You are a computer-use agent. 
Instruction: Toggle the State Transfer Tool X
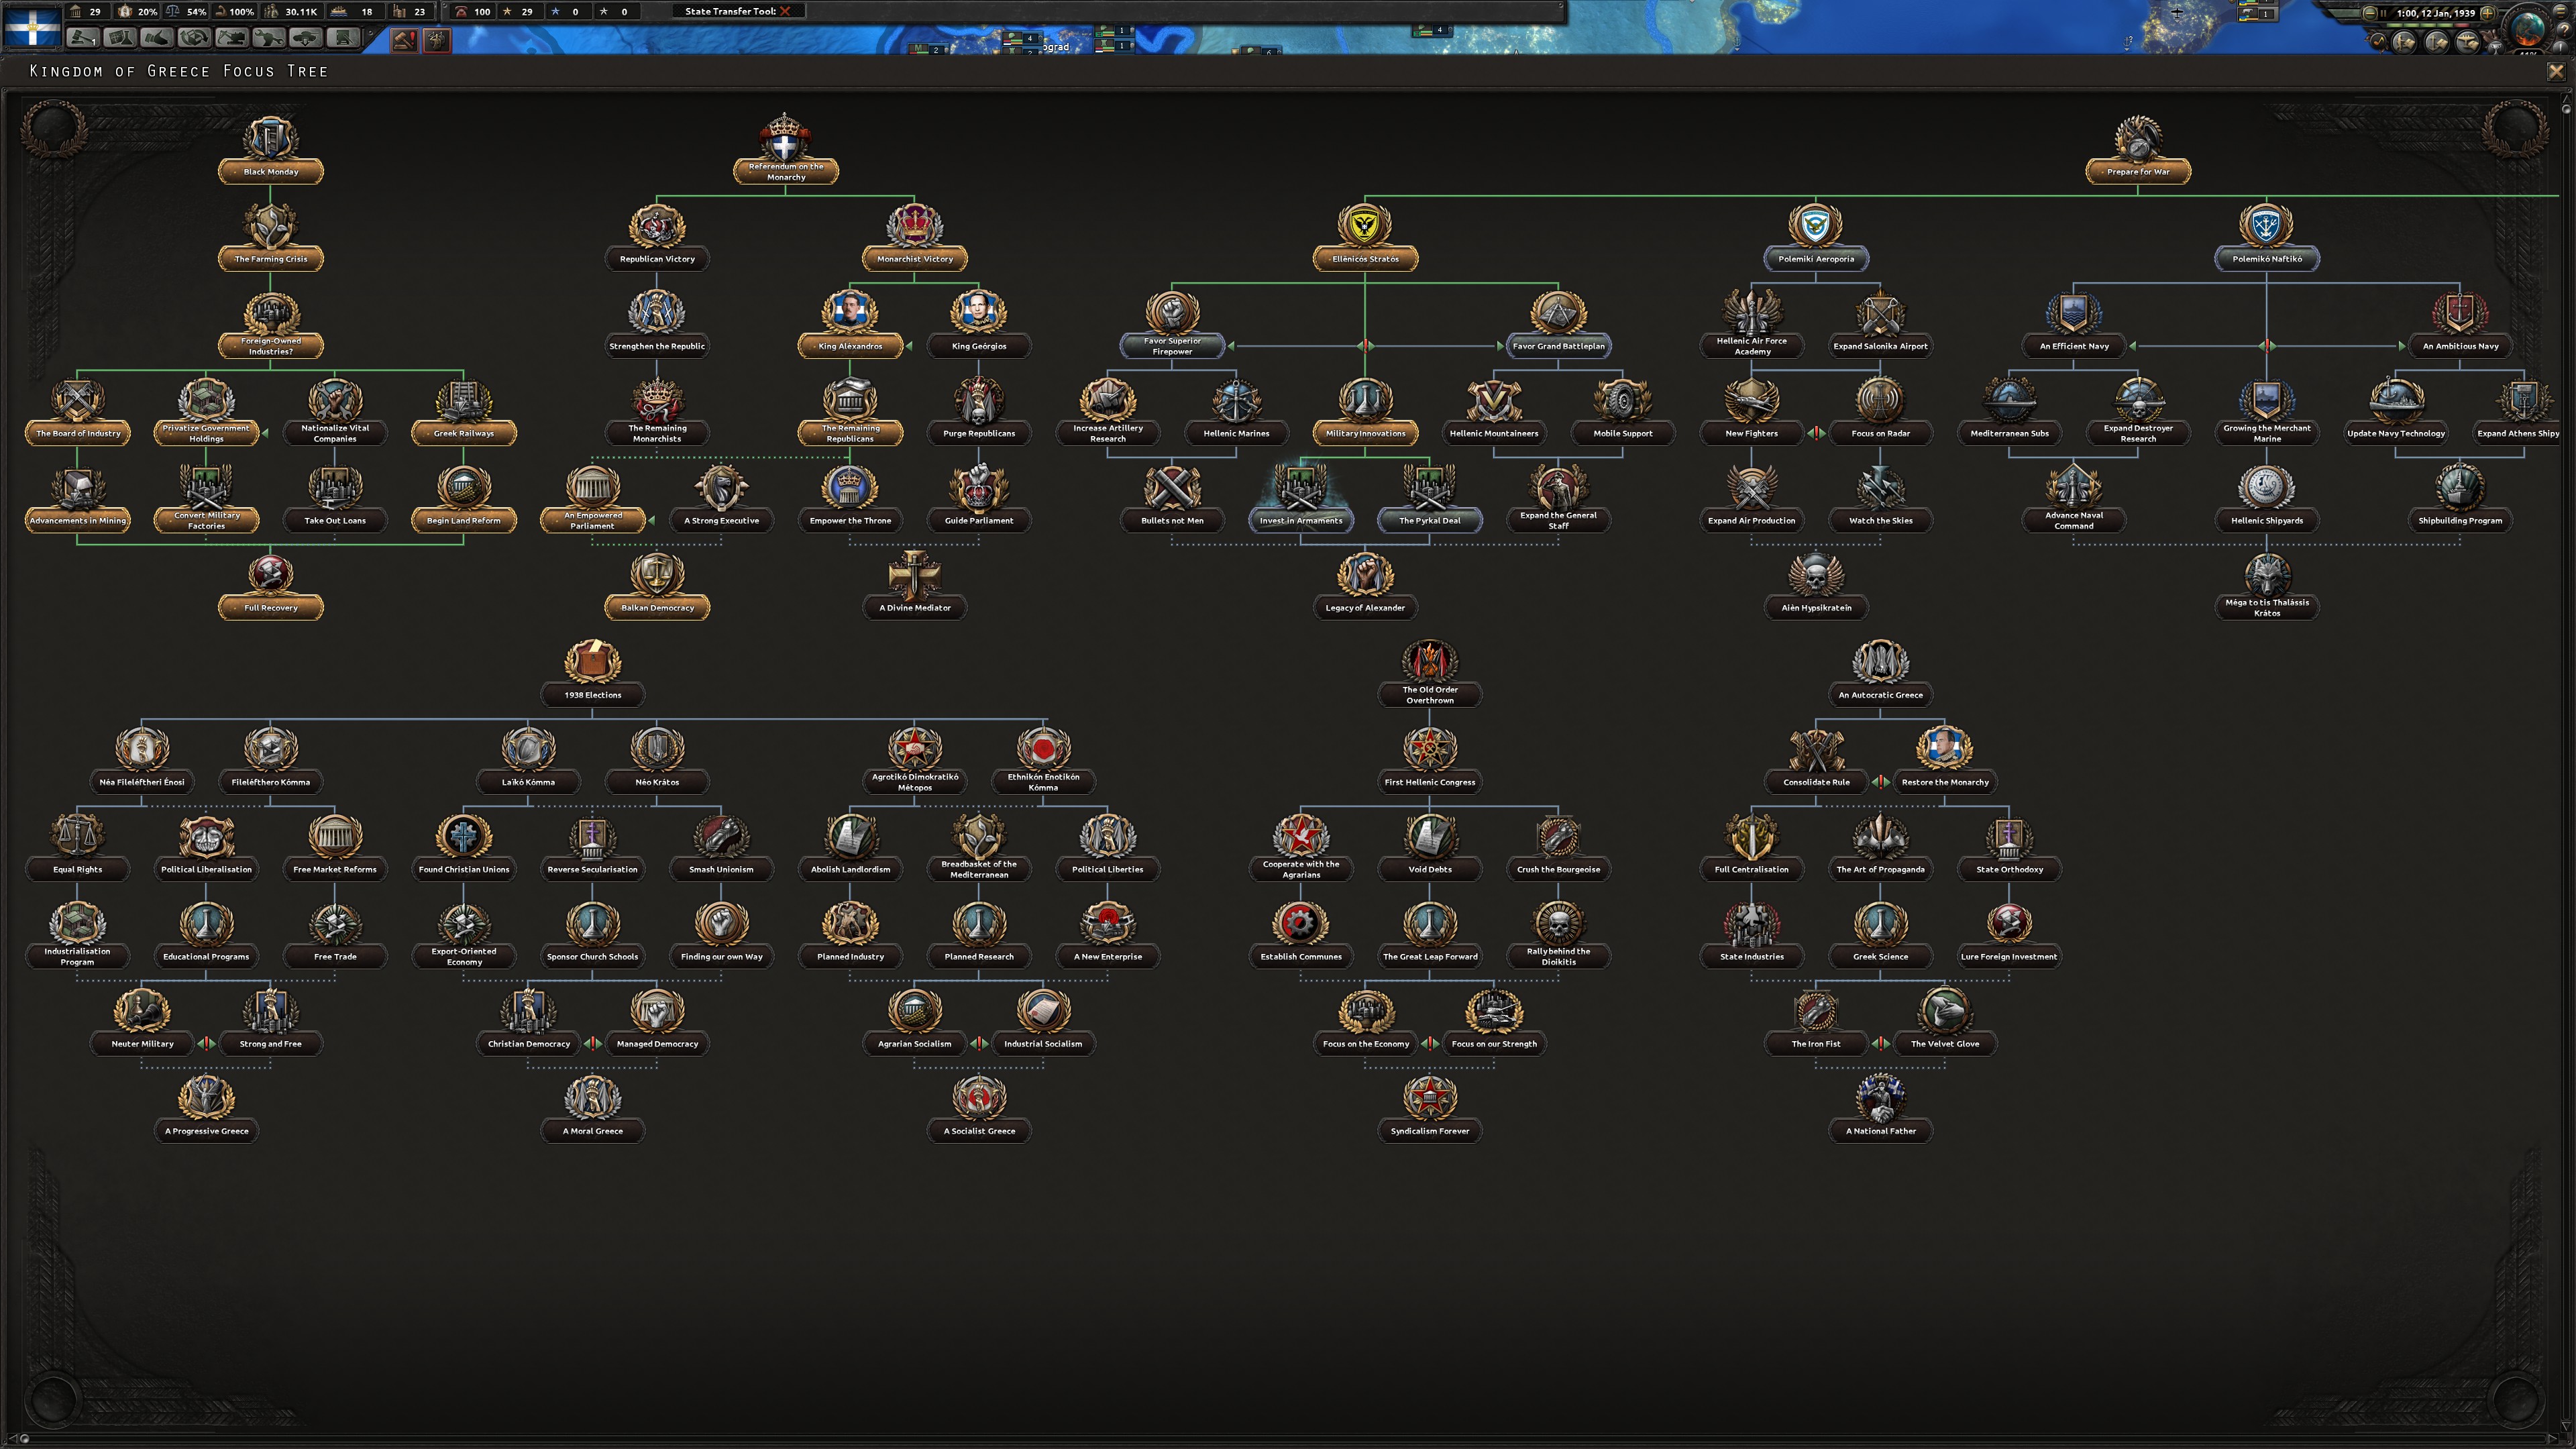tap(785, 11)
